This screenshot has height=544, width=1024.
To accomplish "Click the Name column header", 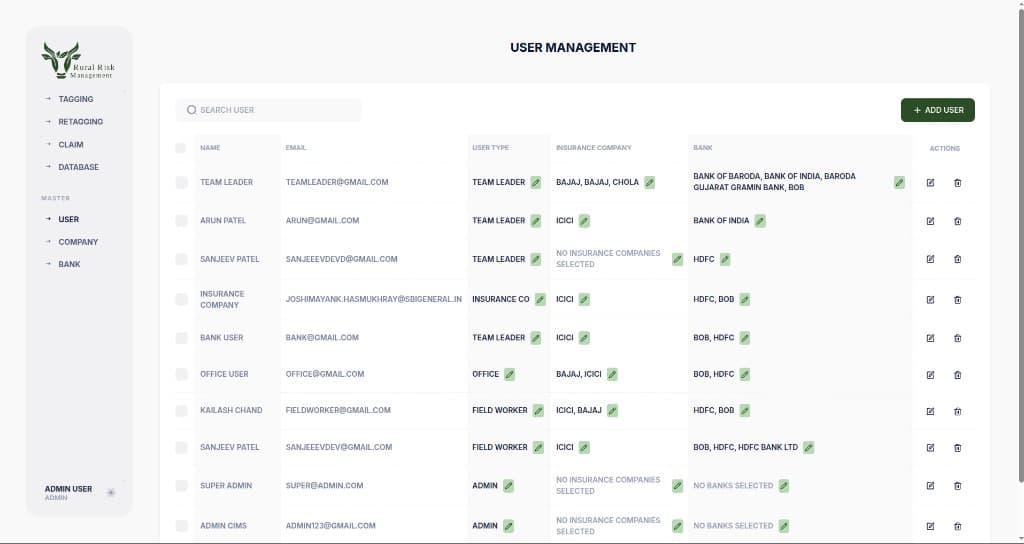I will (210, 148).
